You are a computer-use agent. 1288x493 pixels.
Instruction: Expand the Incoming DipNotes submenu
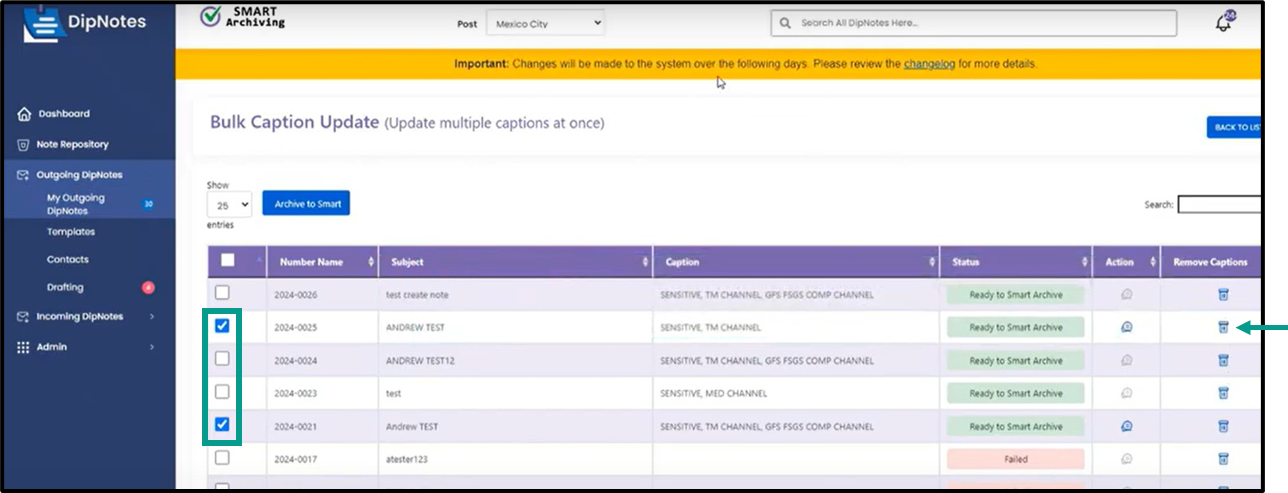152,317
